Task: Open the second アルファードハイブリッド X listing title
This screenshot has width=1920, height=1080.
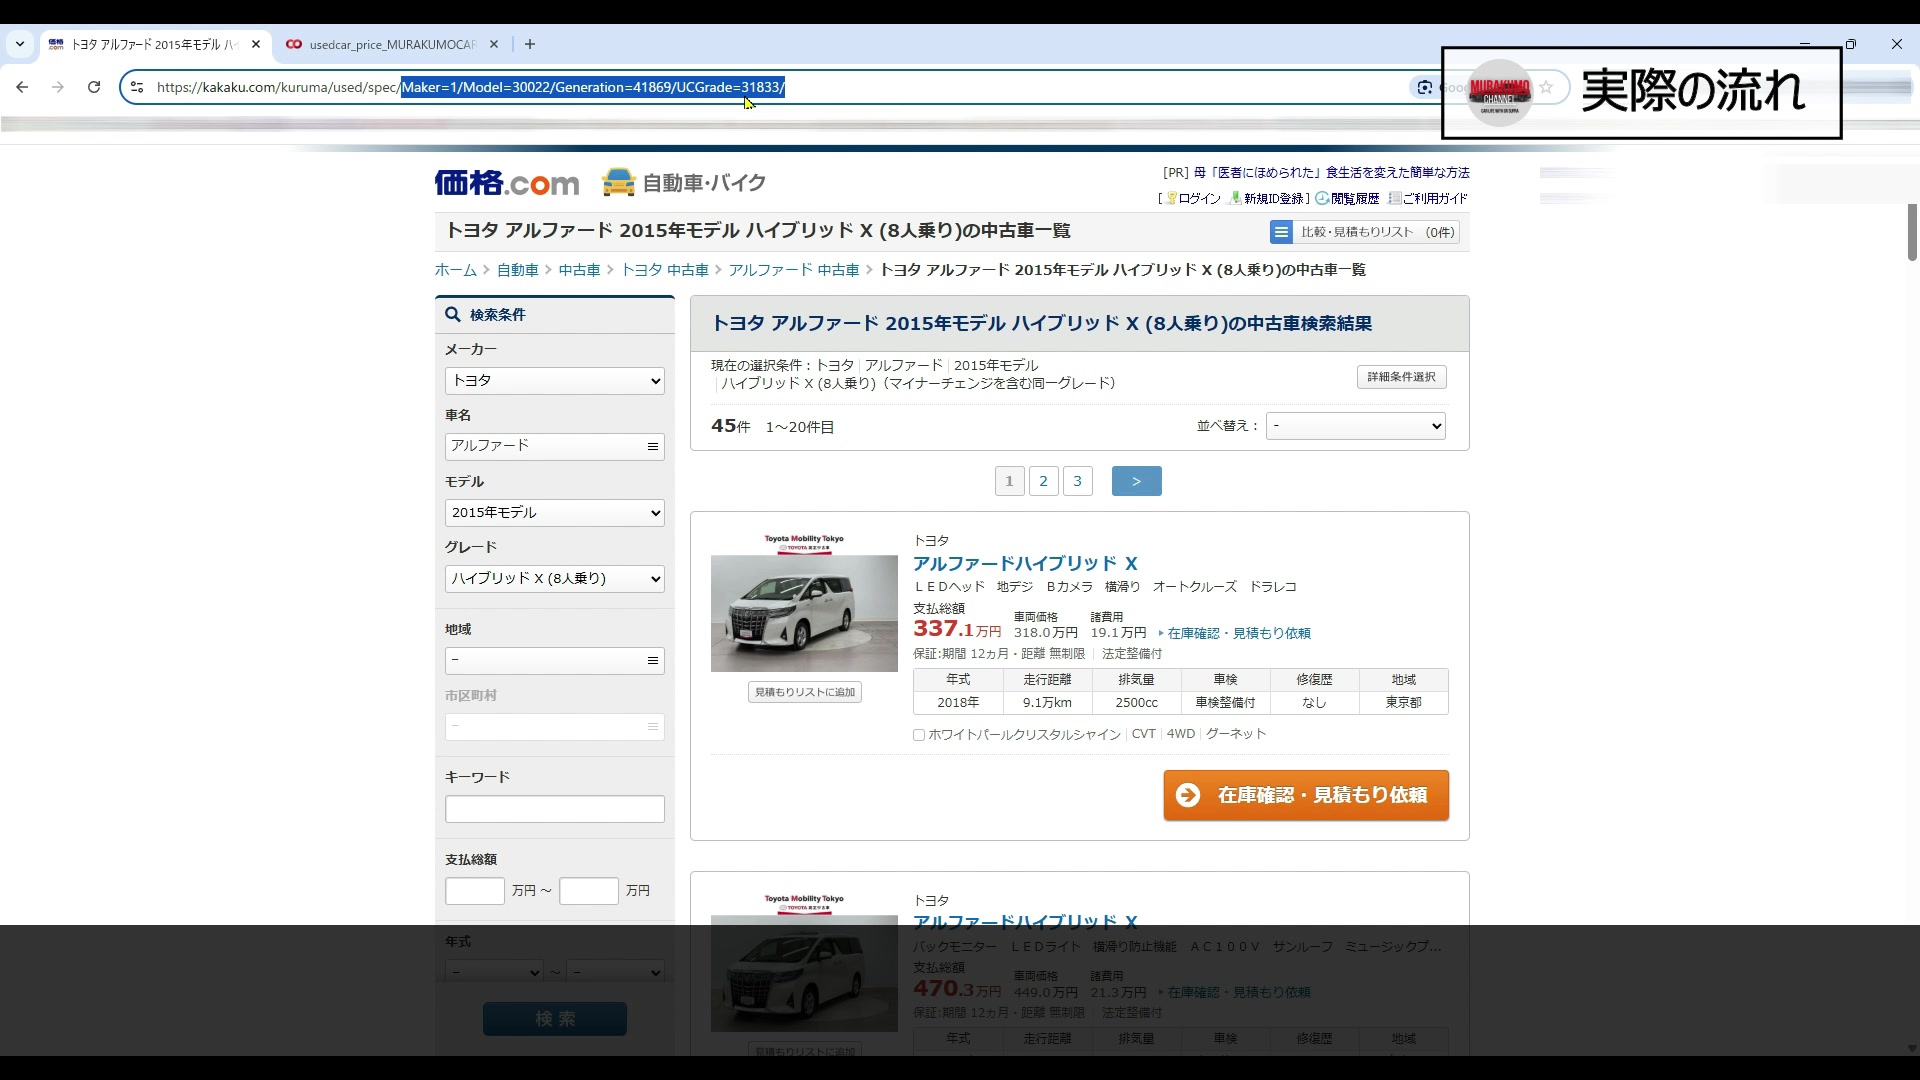Action: [1025, 922]
